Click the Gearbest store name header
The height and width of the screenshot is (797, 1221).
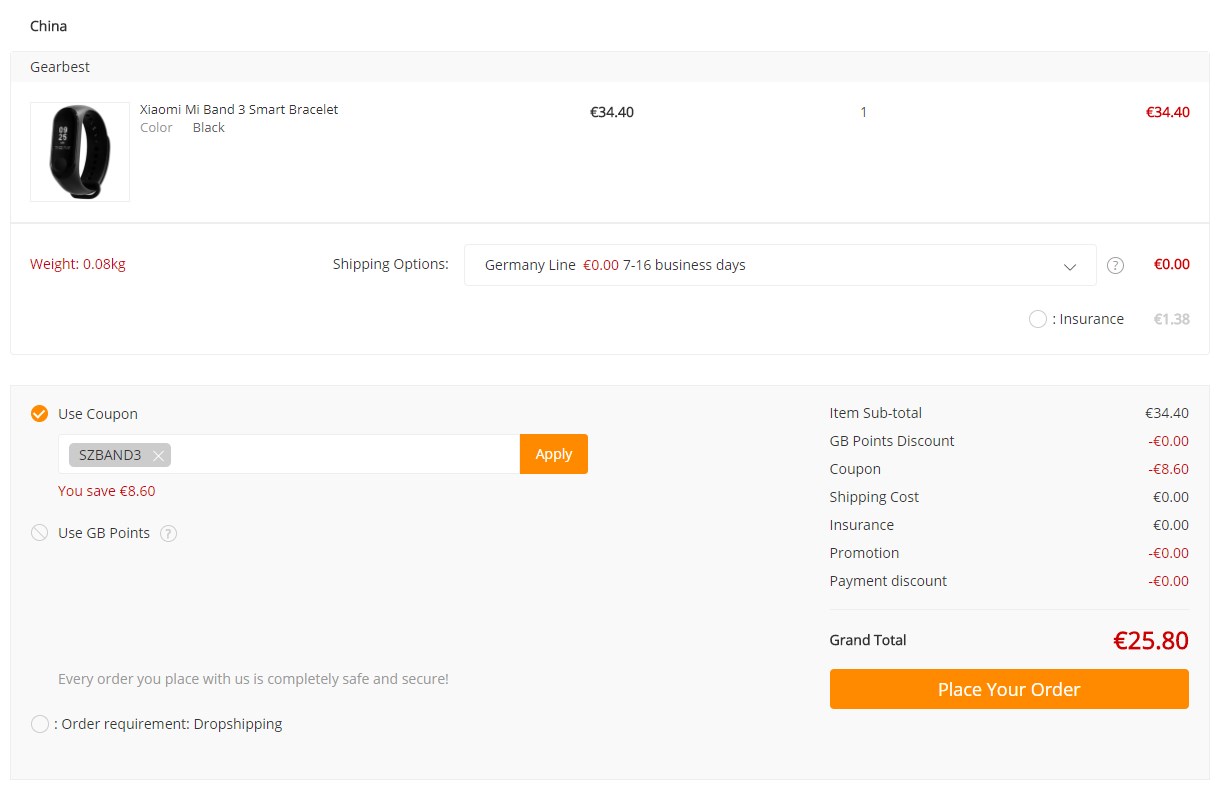pos(60,67)
